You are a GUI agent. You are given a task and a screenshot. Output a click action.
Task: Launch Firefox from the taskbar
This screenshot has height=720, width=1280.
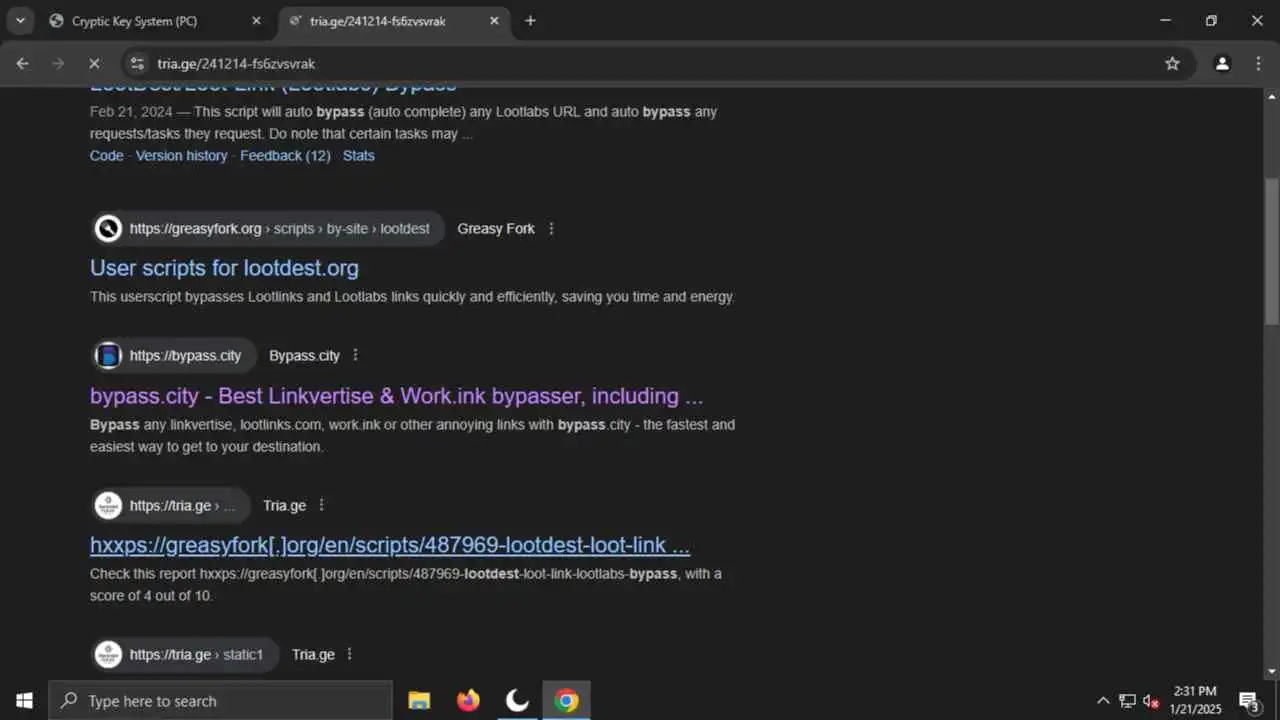[468, 701]
